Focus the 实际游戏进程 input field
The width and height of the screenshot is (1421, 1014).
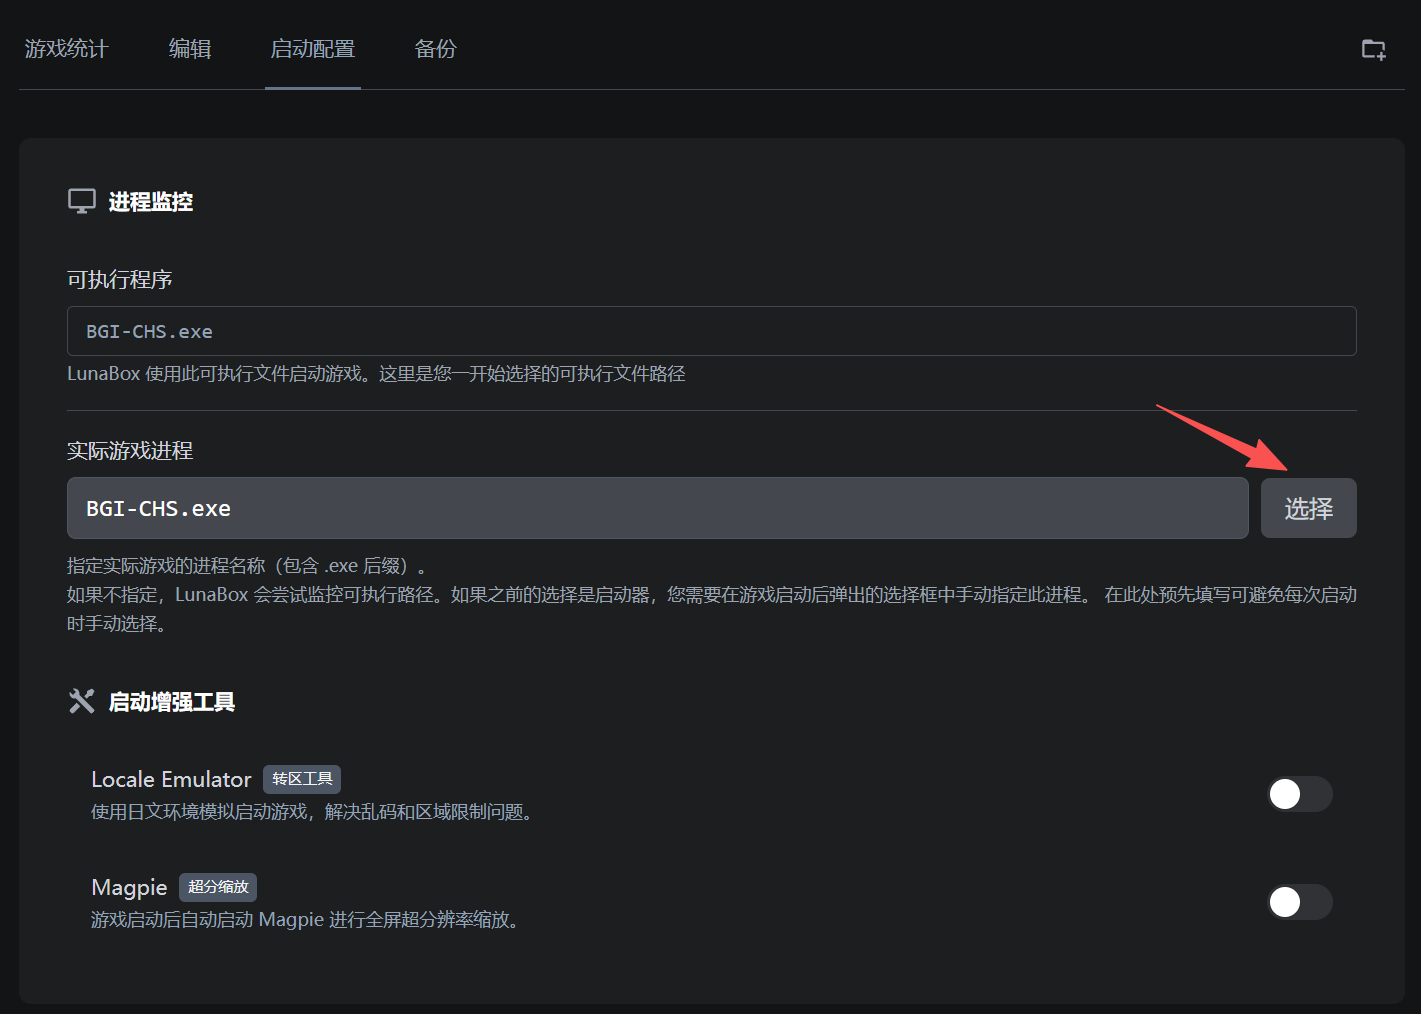click(657, 508)
